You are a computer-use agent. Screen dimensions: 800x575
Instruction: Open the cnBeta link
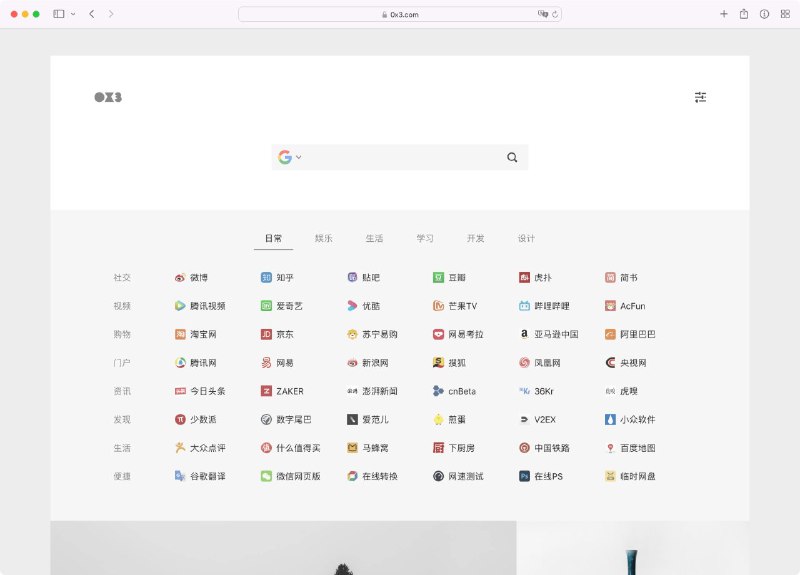tap(455, 391)
